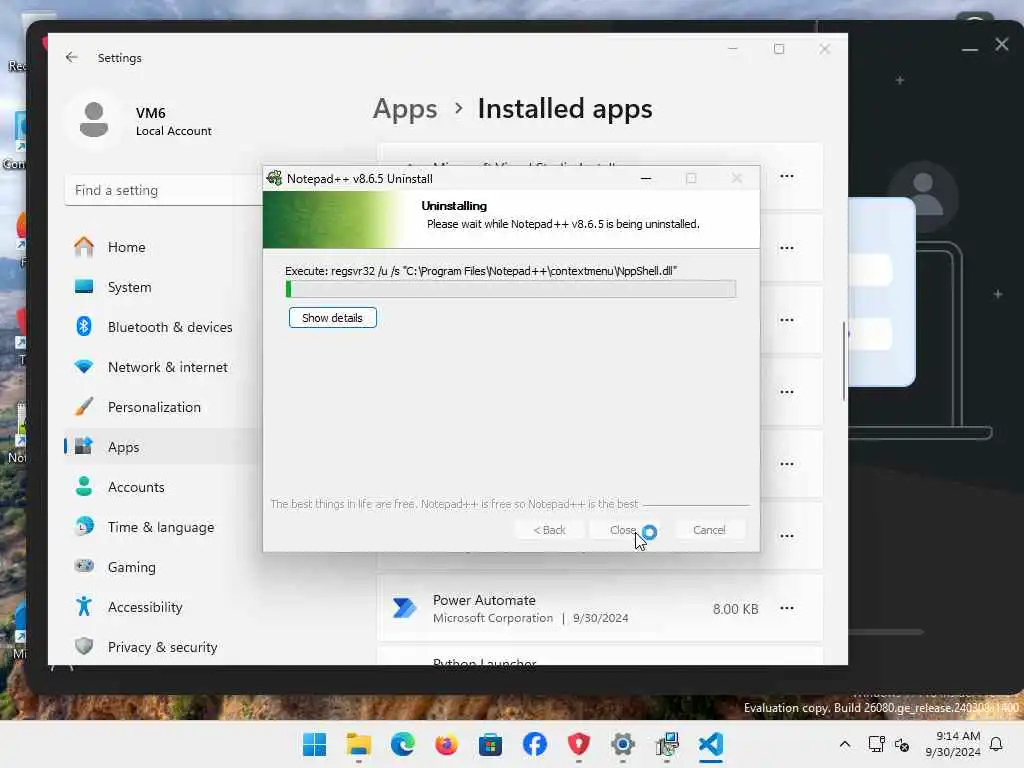Click the Power Automate app name
This screenshot has width=1024, height=768.
tap(484, 600)
